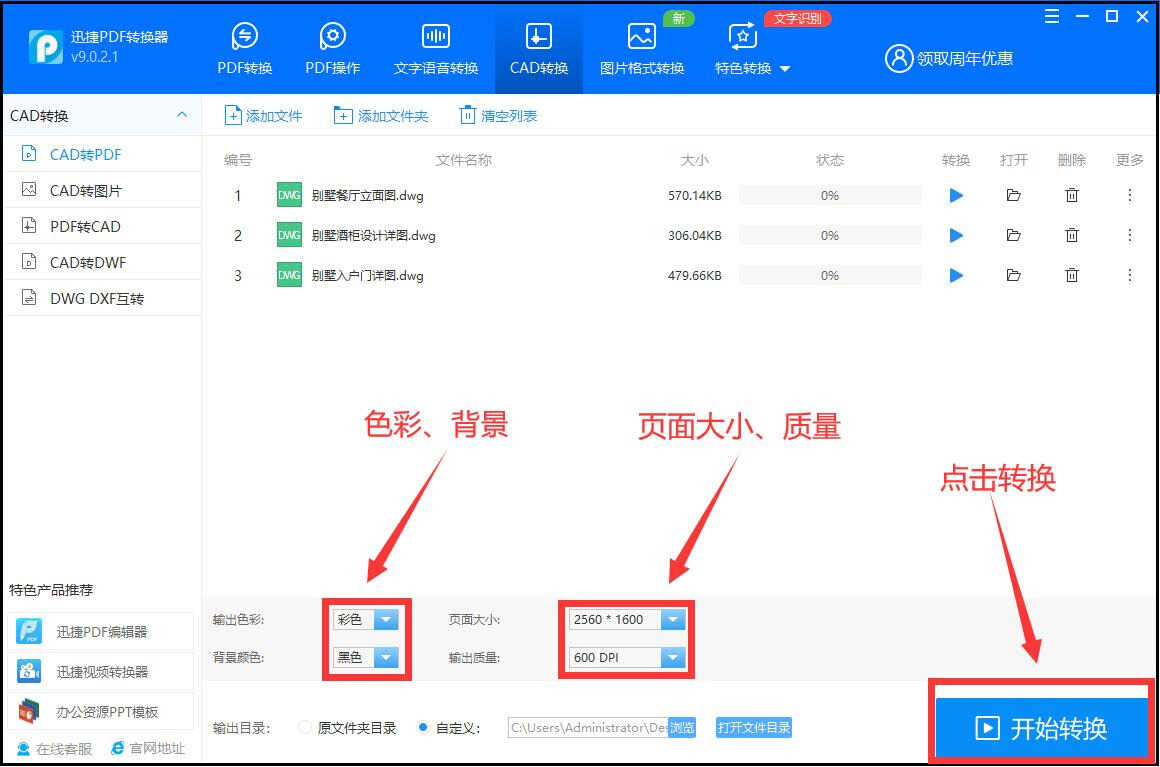Click the 领取周年优惠 user link
This screenshot has width=1160, height=767.
click(948, 58)
